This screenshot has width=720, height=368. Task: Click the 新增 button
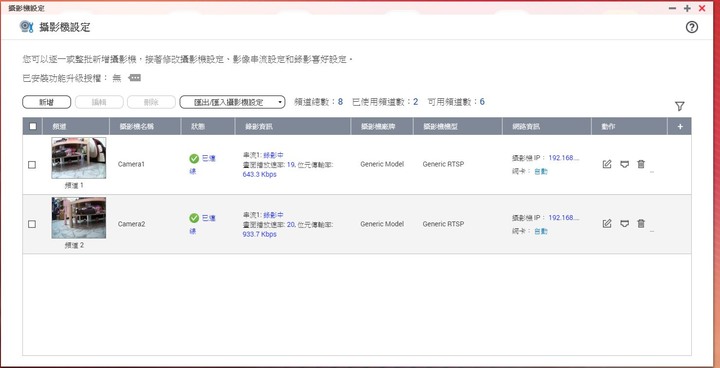pos(46,102)
